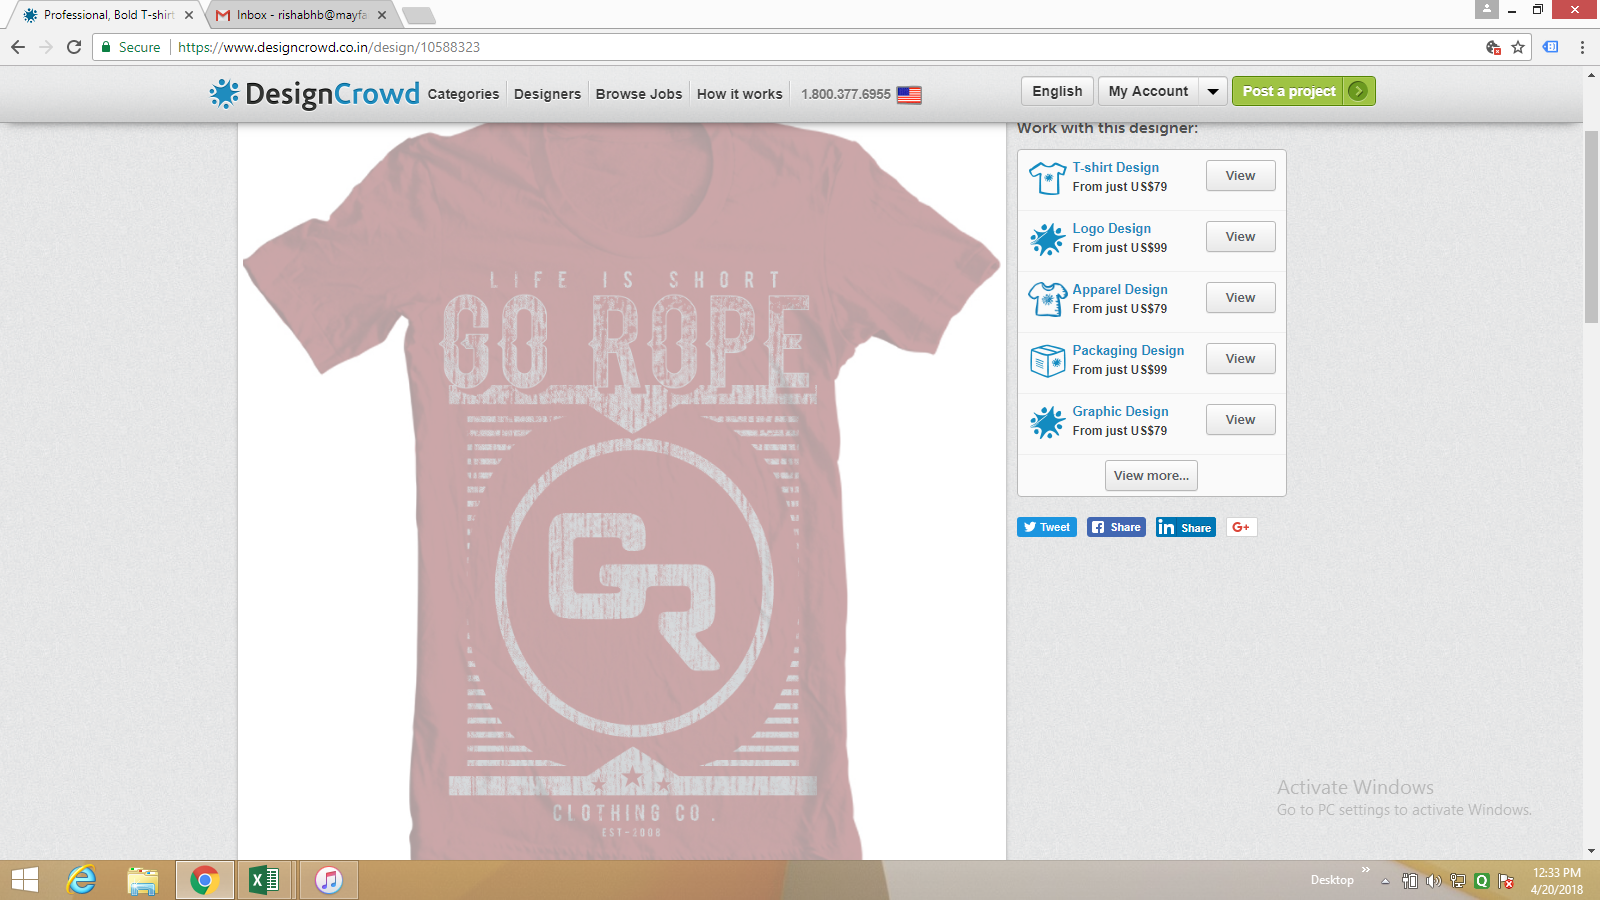Open the Categories menu
The width and height of the screenshot is (1600, 900).
point(463,94)
